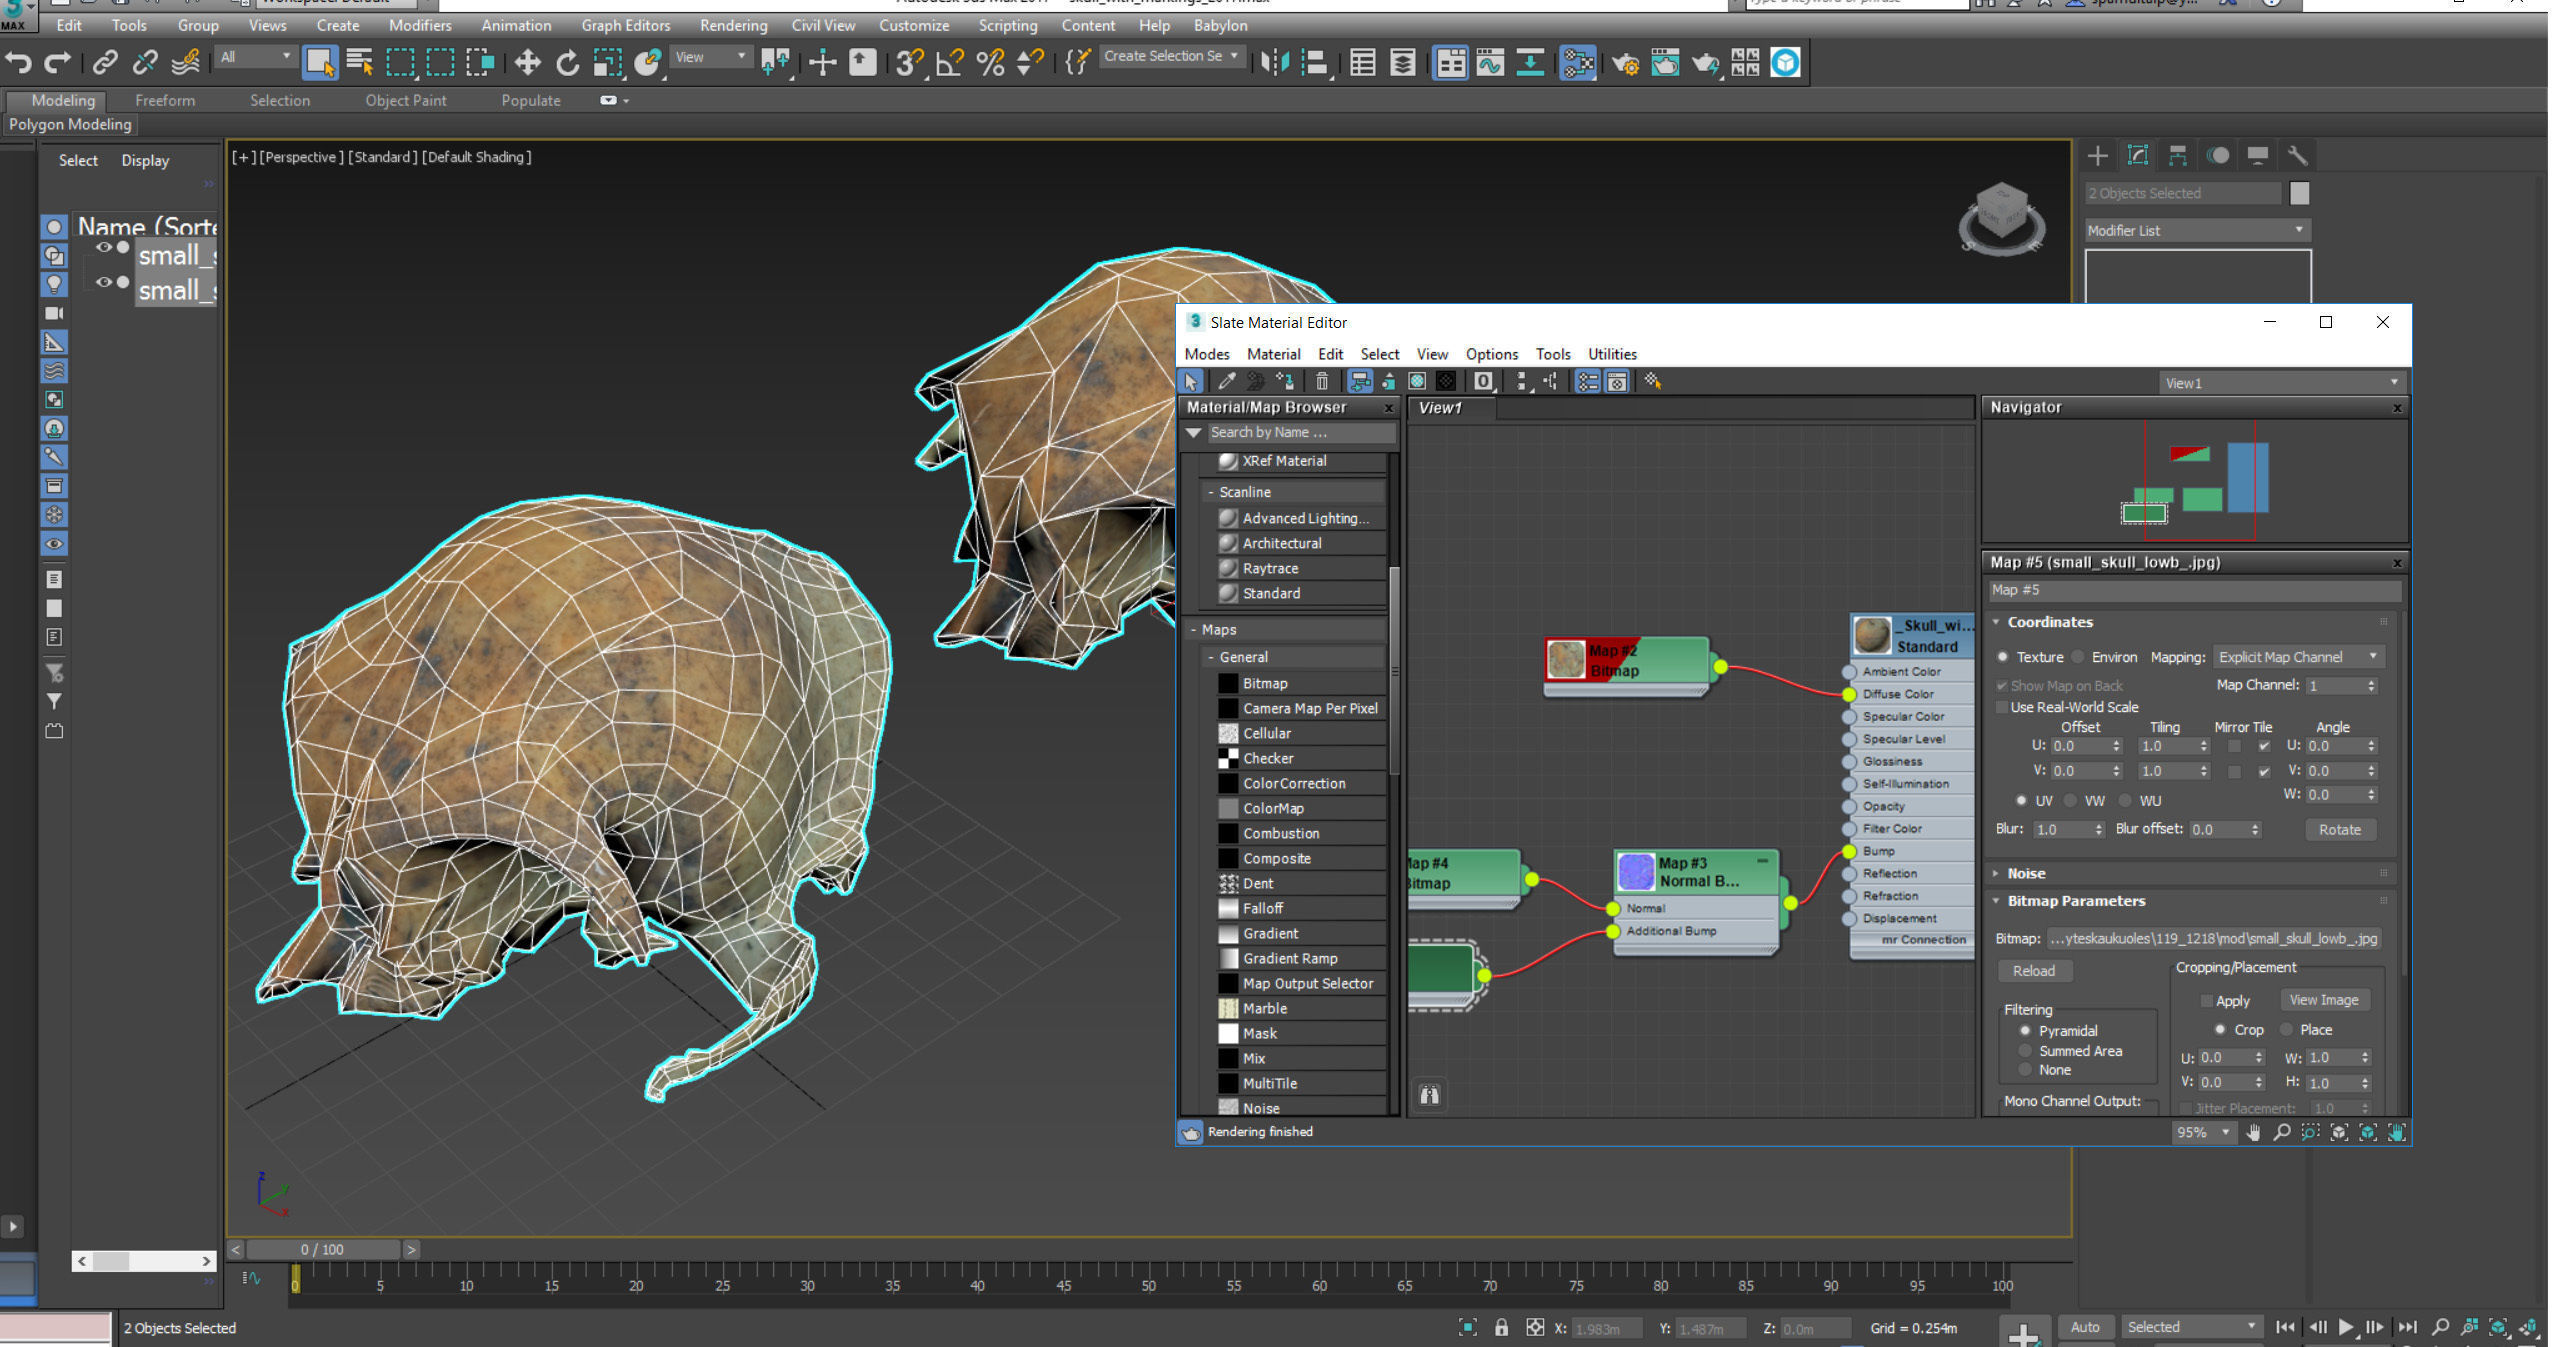This screenshot has height=1347, width=2560.
Task: Click Go to End playback button
Action: click(2408, 1327)
